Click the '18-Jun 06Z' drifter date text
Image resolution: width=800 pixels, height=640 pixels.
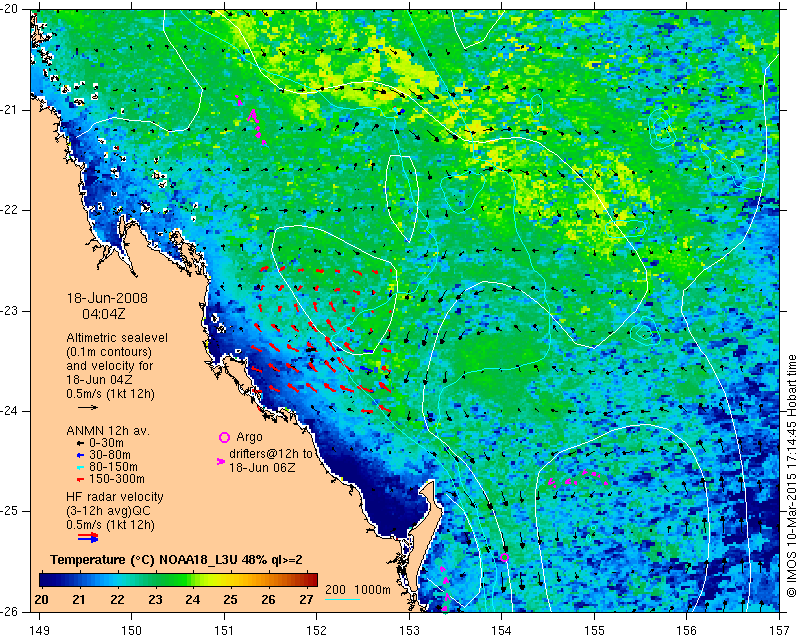pos(262,467)
